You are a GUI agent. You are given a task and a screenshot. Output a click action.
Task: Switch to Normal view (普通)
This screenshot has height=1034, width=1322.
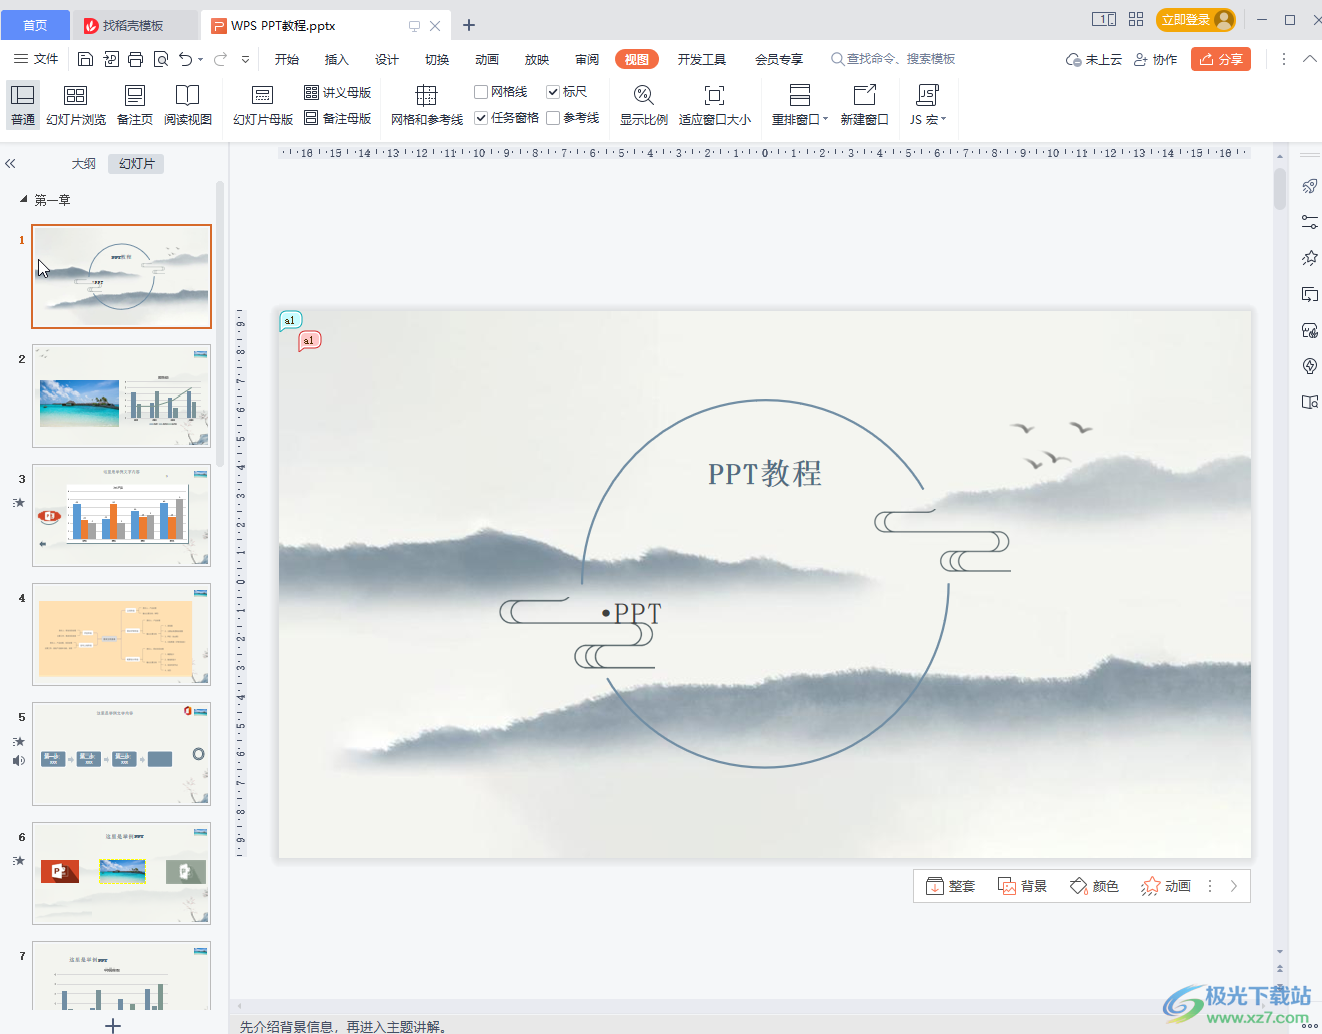[x=23, y=105]
